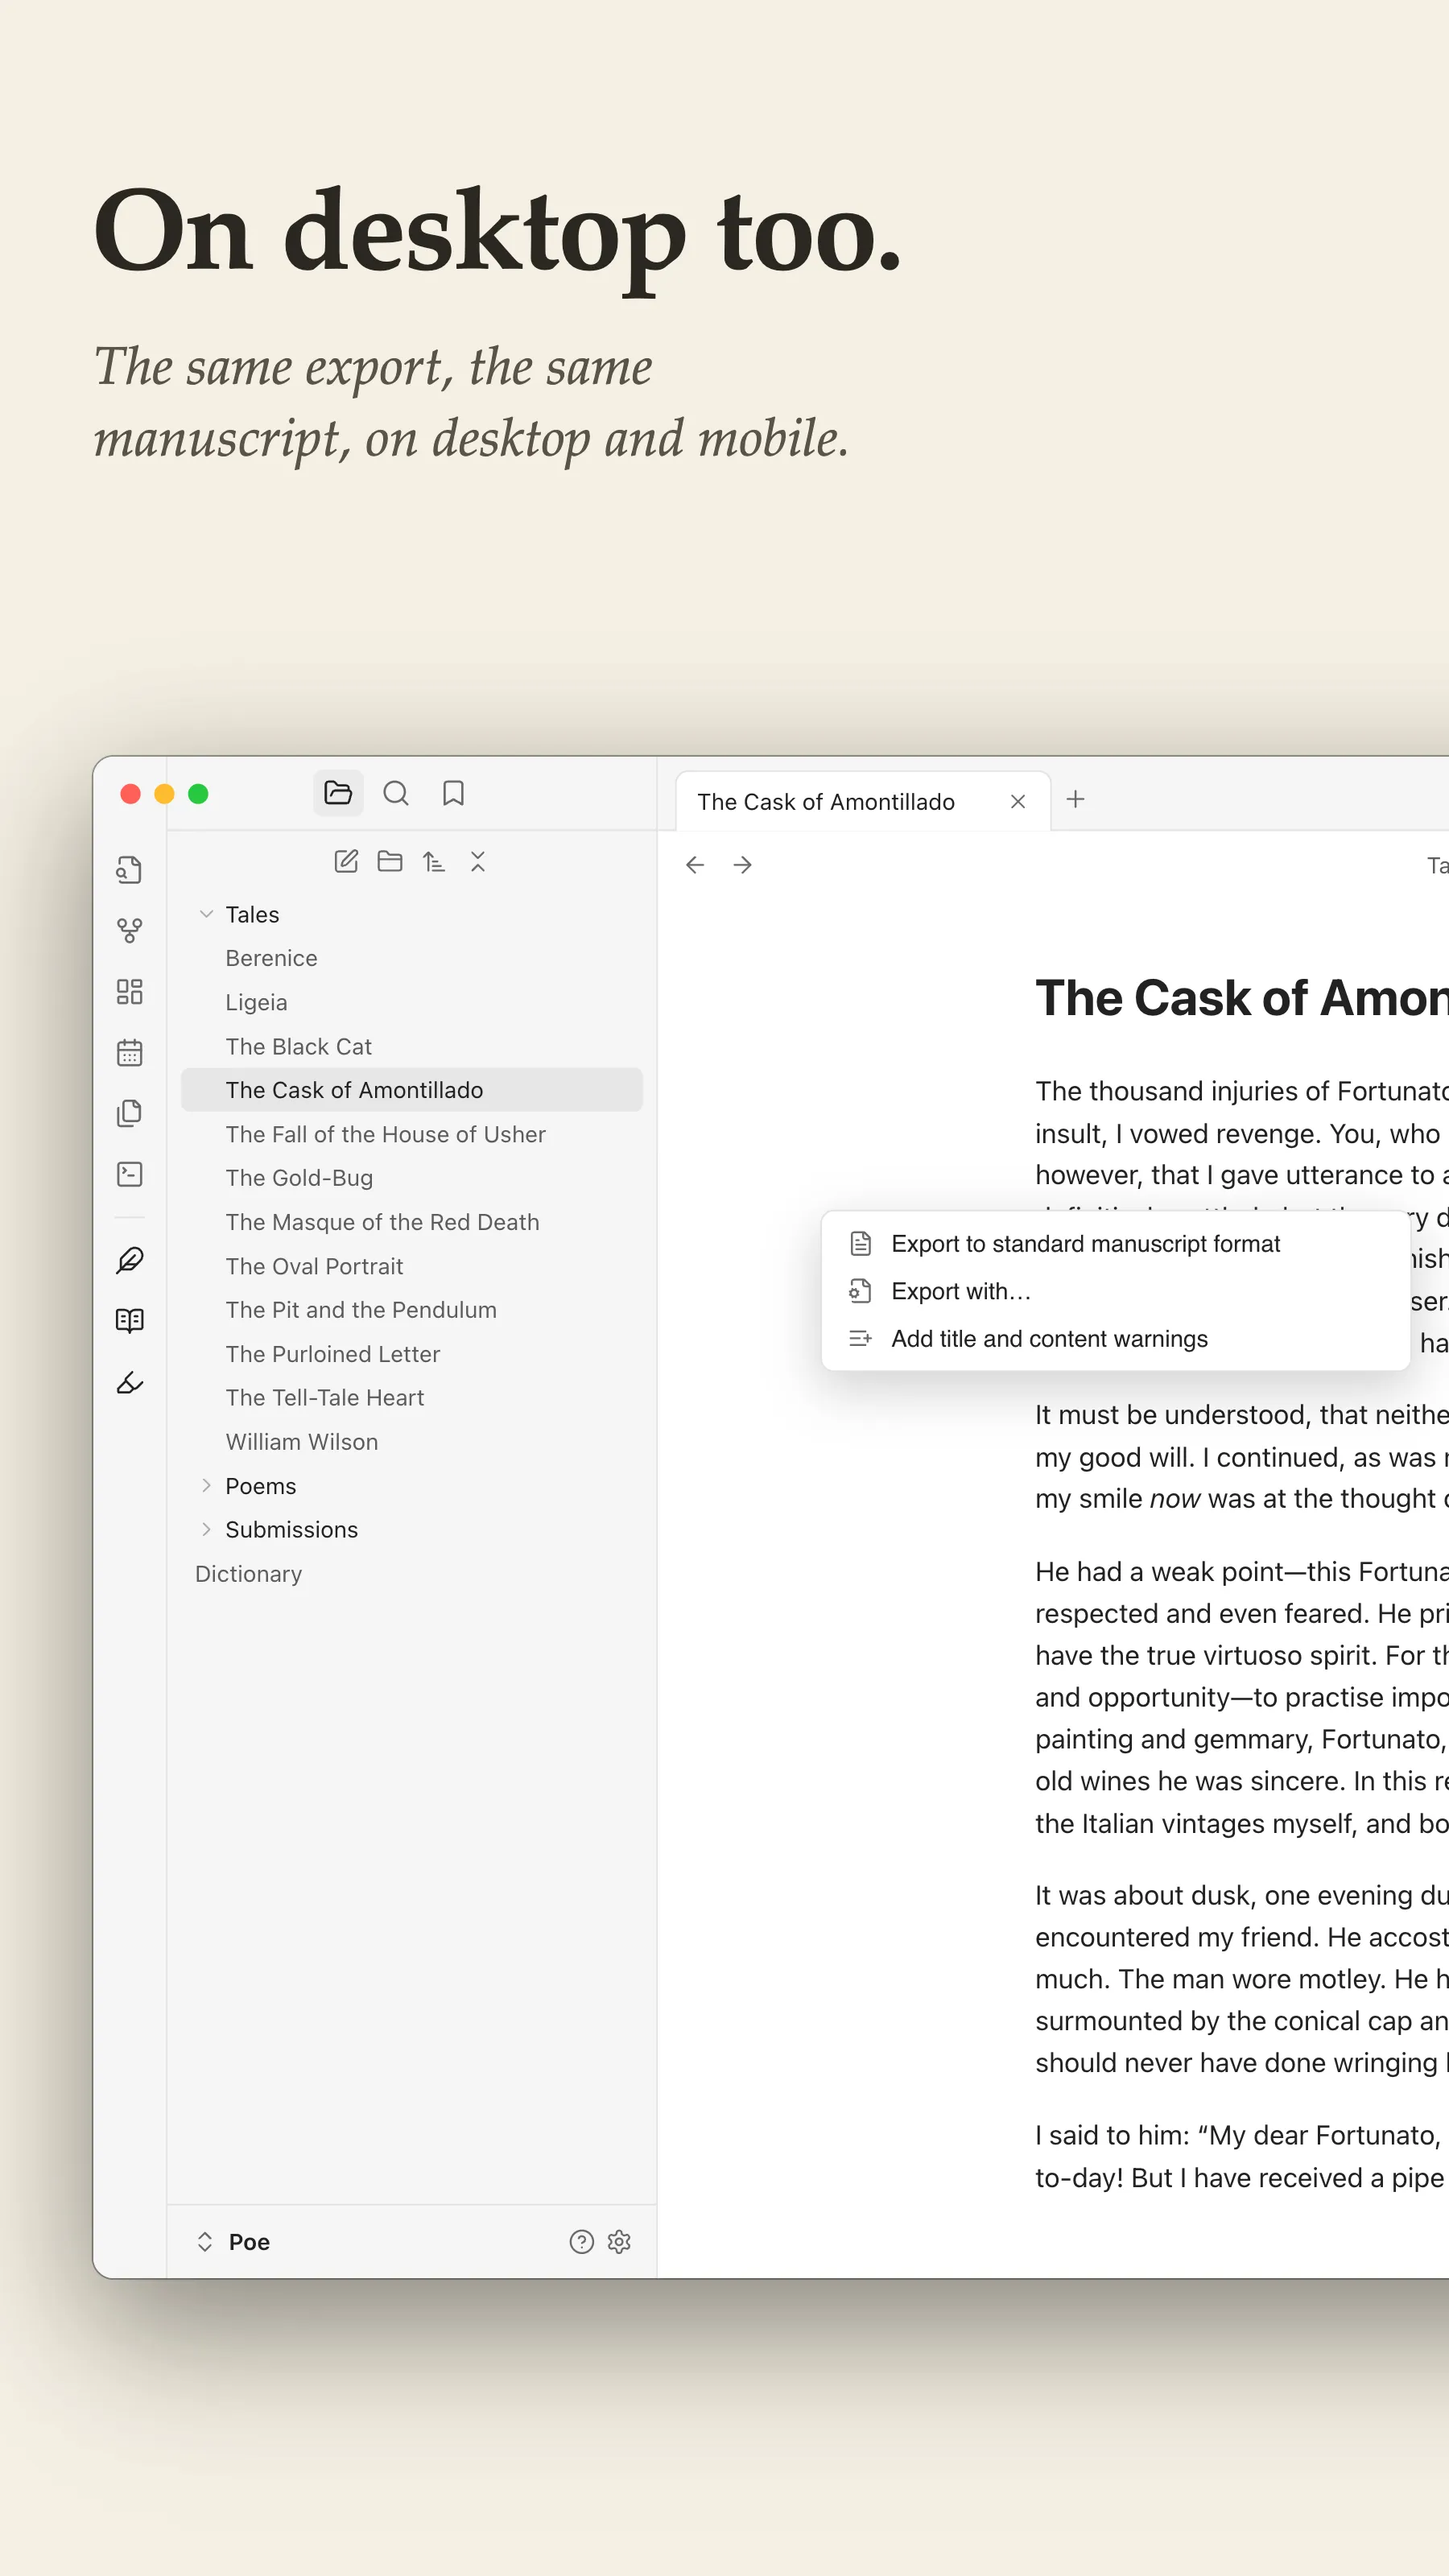Open The Fall of the House of Usher
The image size is (1449, 2576).
point(412,1134)
